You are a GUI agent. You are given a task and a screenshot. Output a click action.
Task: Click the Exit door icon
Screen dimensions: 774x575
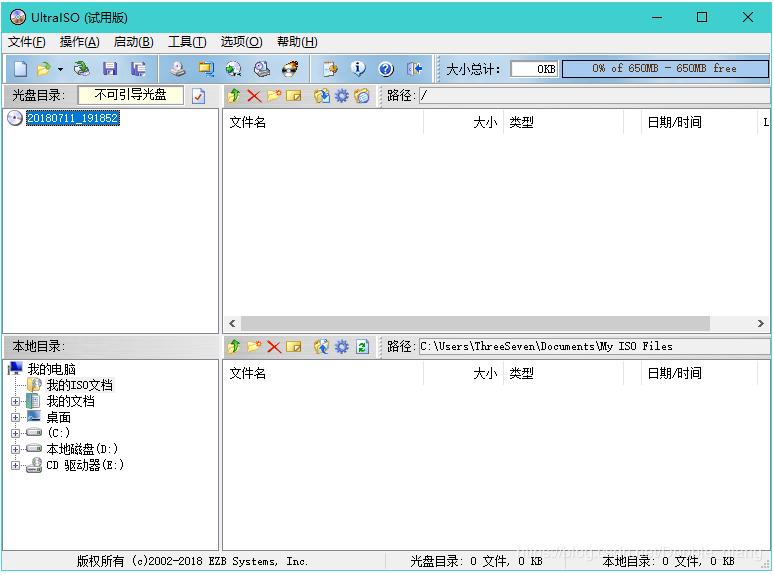(x=414, y=69)
